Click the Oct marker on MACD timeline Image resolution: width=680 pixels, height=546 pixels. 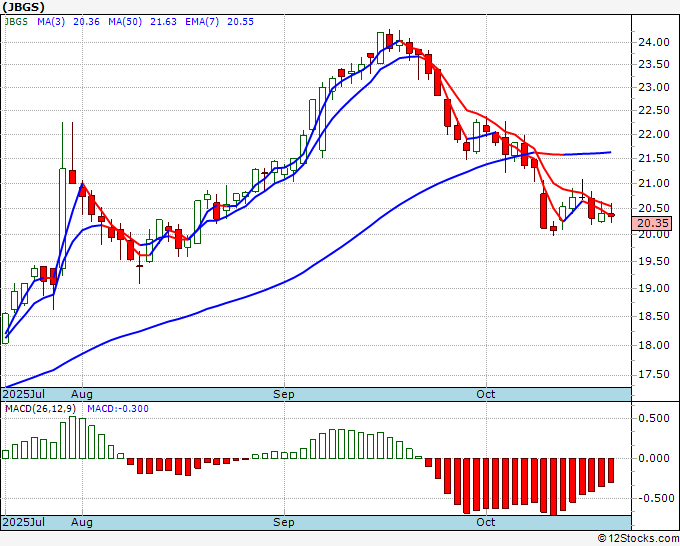[x=486, y=522]
